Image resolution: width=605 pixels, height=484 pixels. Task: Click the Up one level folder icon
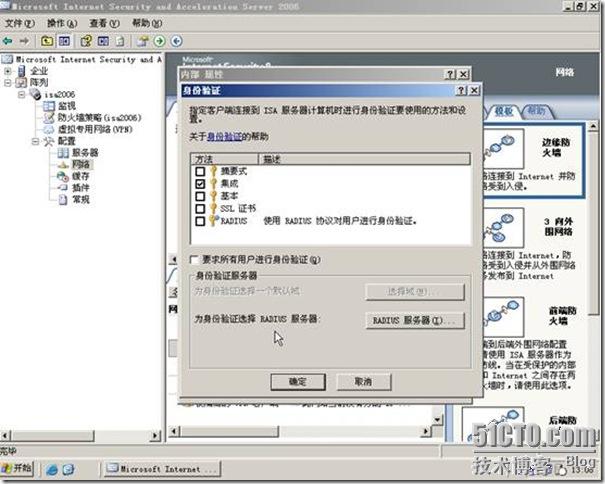47,41
